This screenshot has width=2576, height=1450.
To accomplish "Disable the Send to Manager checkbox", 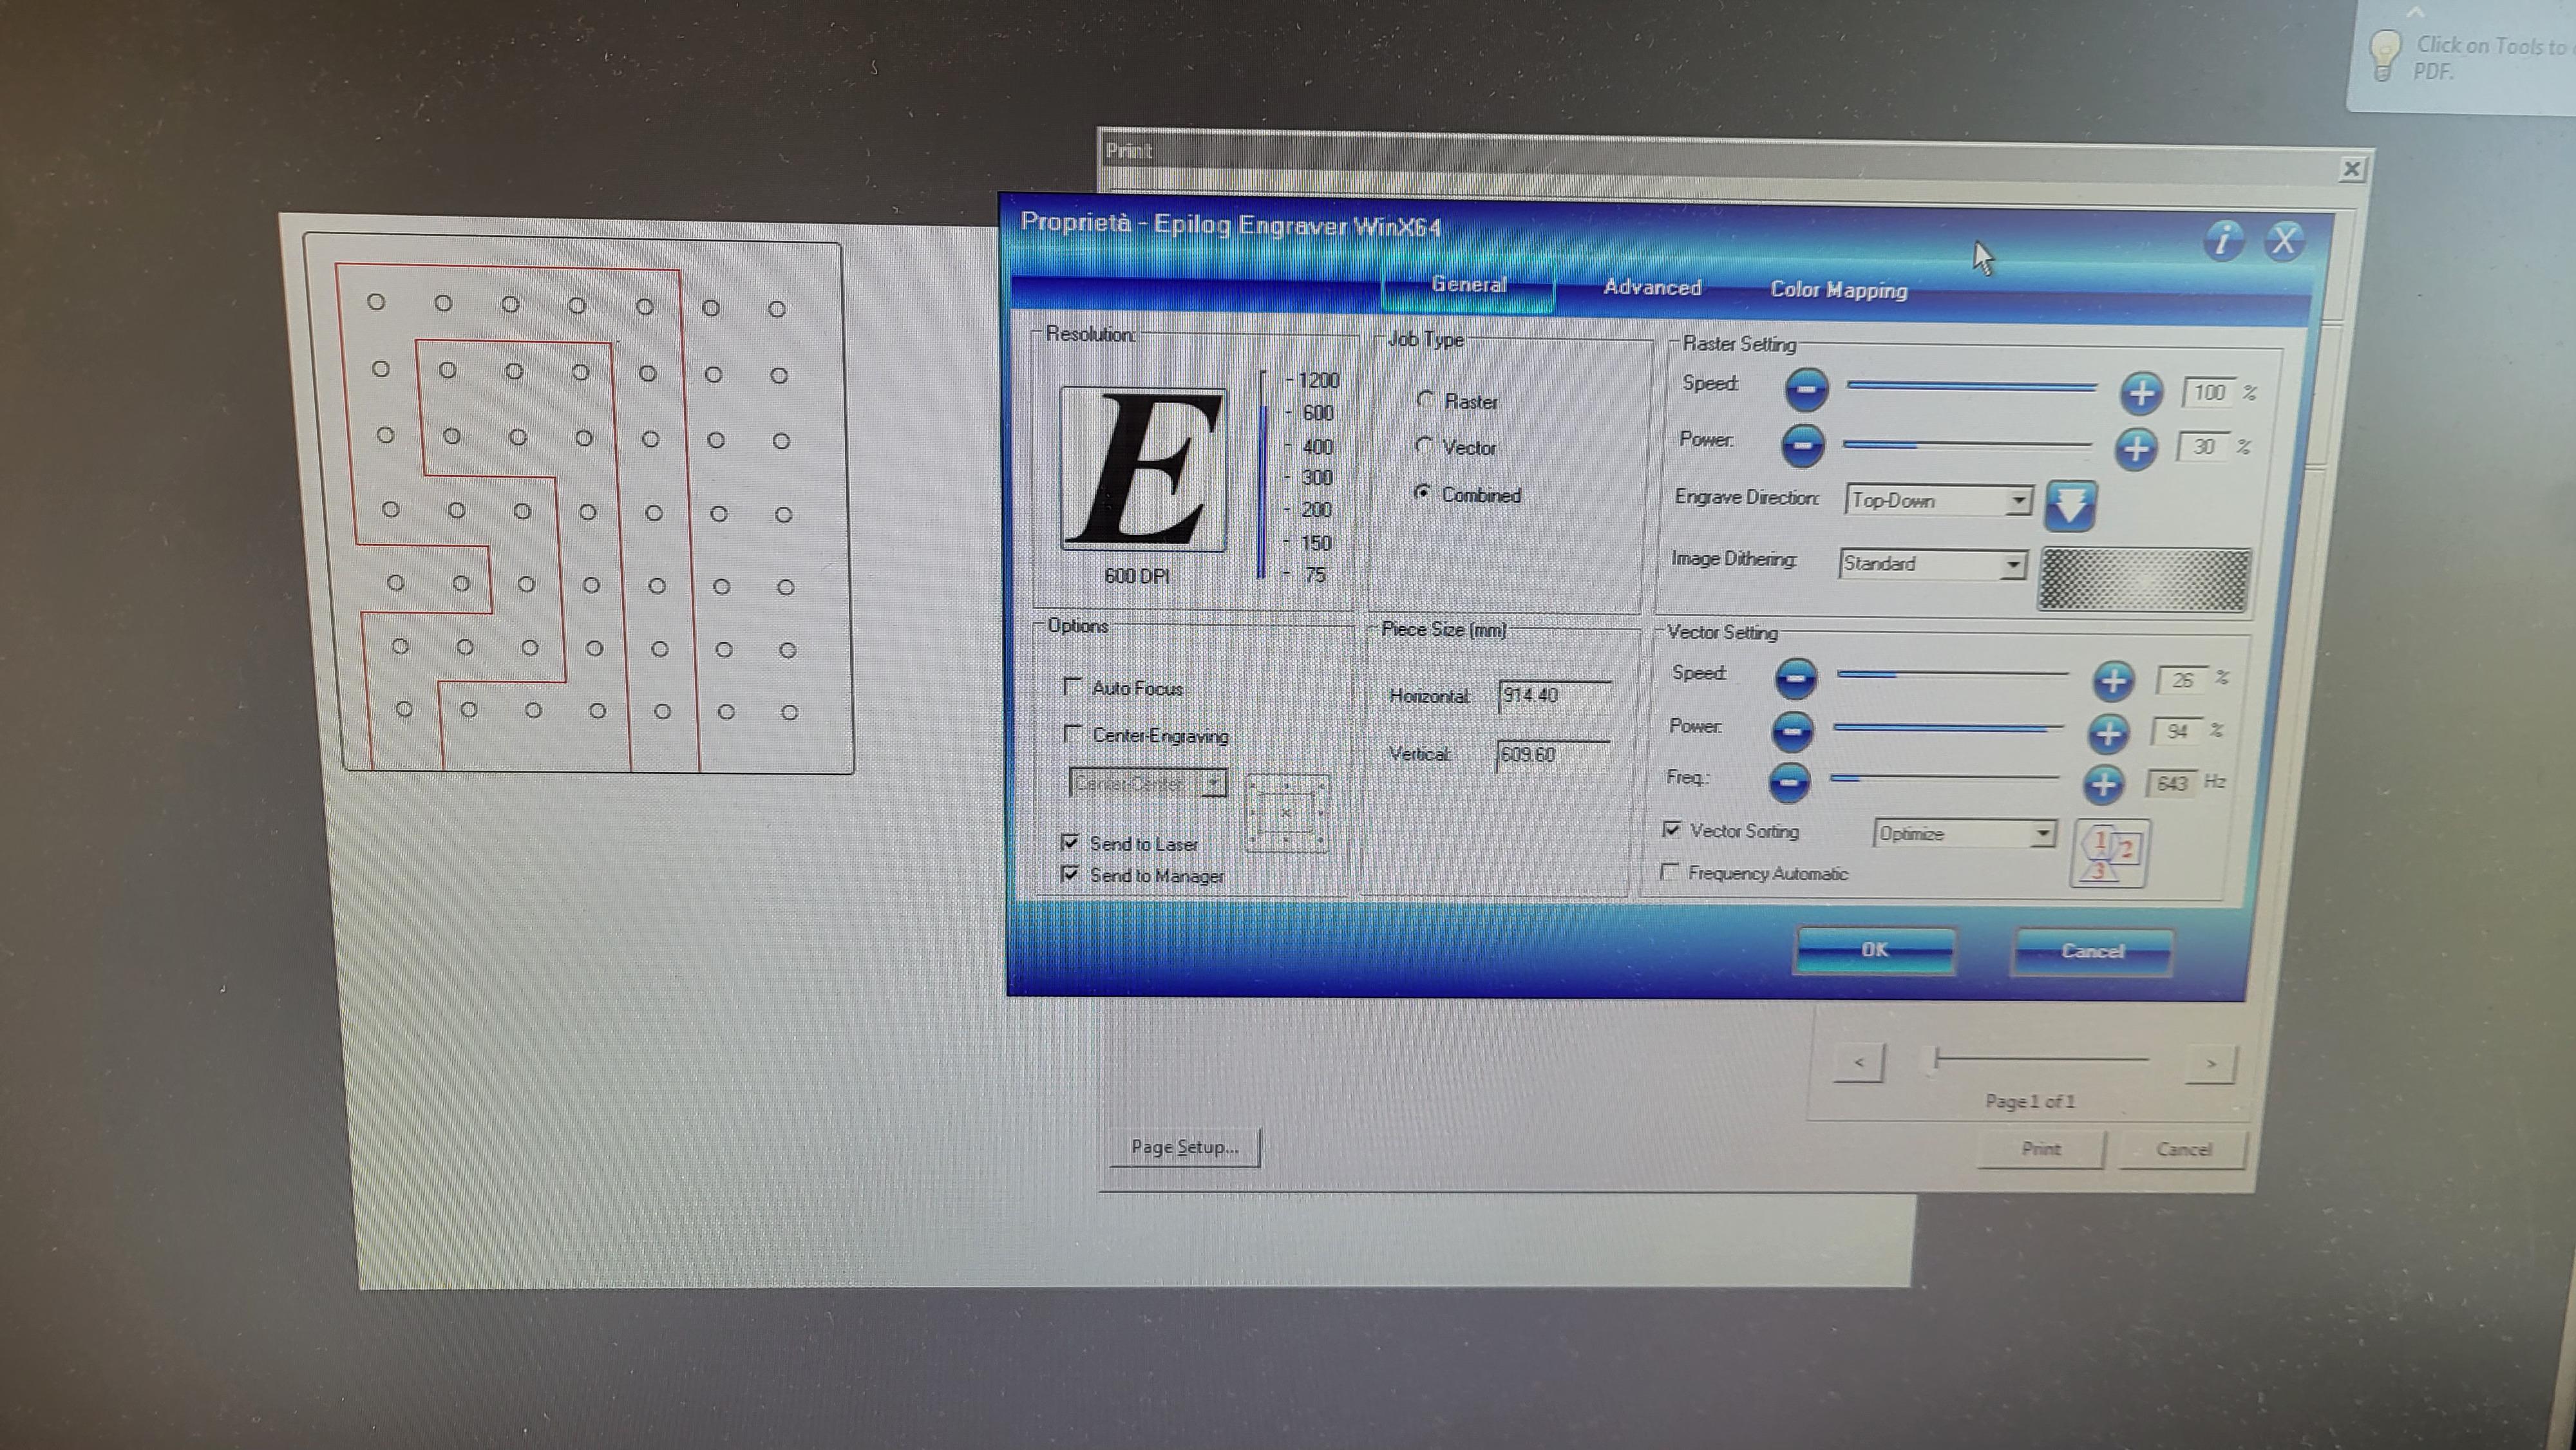I will [x=1070, y=874].
